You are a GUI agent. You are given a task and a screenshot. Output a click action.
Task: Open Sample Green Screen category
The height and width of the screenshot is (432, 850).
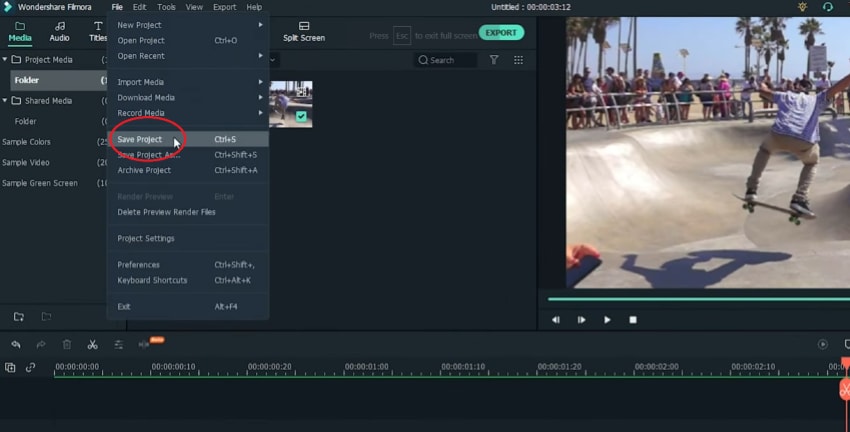[x=40, y=183]
